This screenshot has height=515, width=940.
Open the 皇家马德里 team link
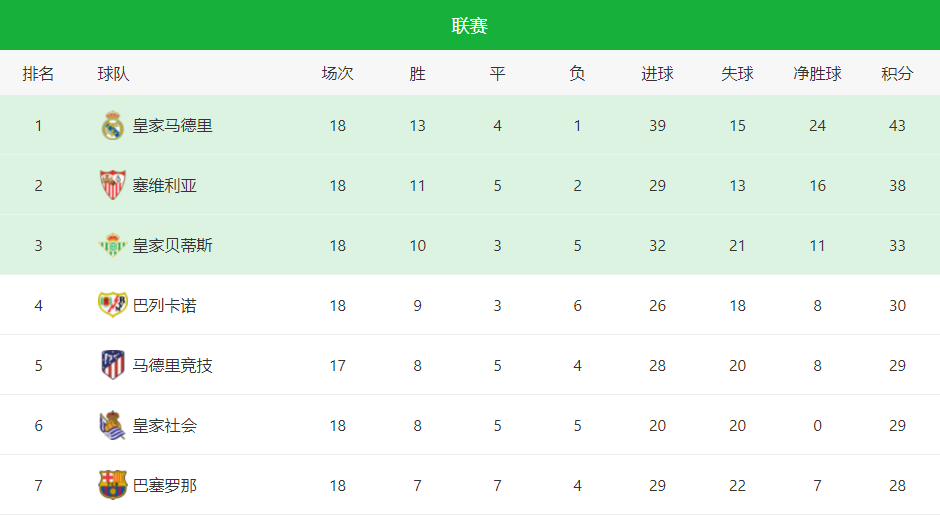pos(173,126)
